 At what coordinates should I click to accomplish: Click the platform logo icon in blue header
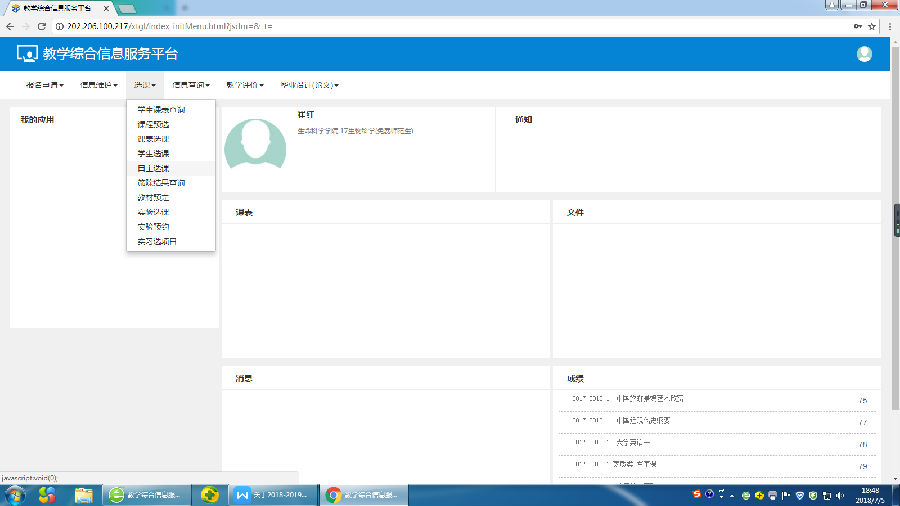pos(27,54)
